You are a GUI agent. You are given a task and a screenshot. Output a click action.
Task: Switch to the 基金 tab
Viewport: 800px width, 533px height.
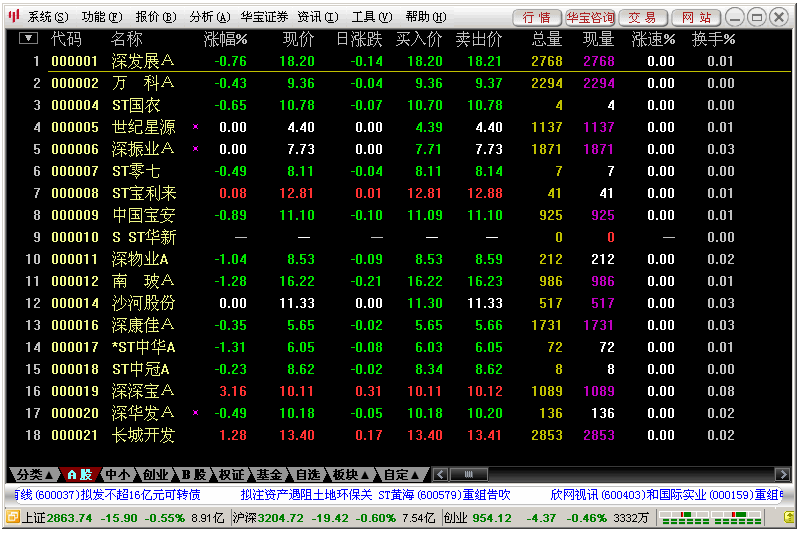pyautogui.click(x=269, y=475)
